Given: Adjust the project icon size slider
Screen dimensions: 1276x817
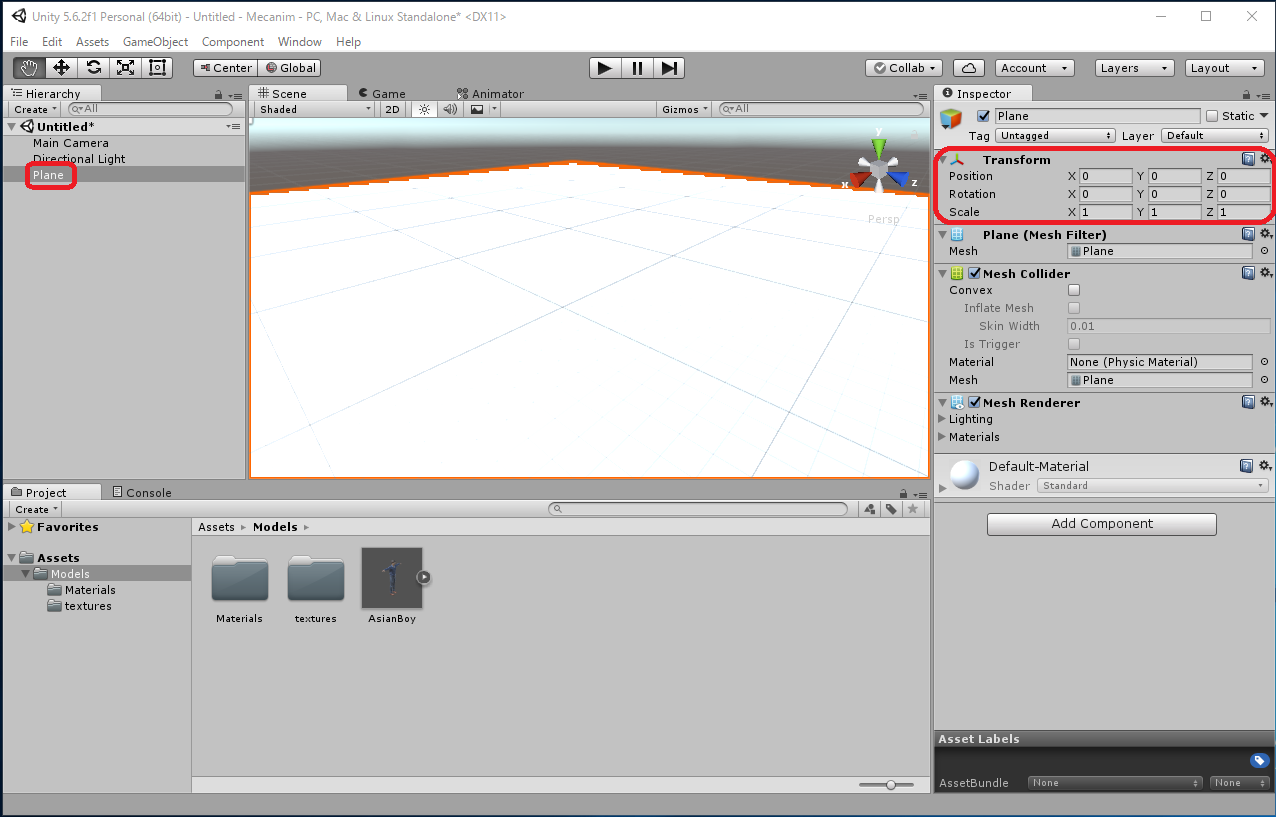Looking at the screenshot, I should 891,785.
